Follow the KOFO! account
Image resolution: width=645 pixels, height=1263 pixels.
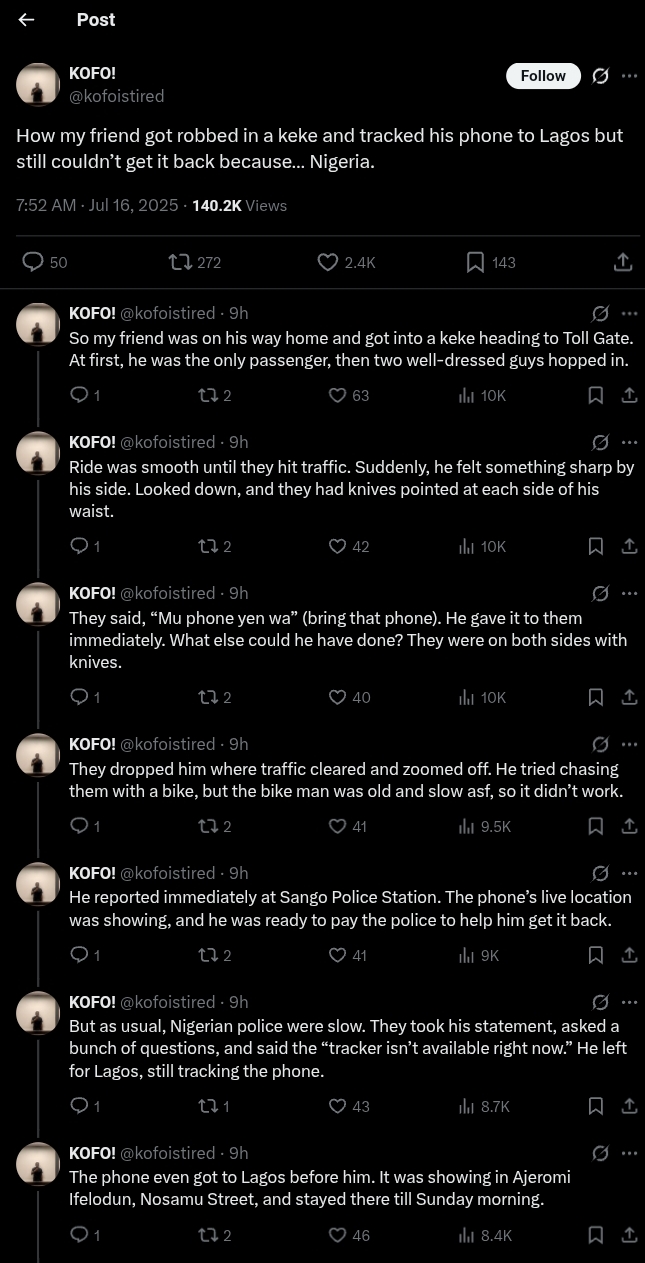coord(543,76)
